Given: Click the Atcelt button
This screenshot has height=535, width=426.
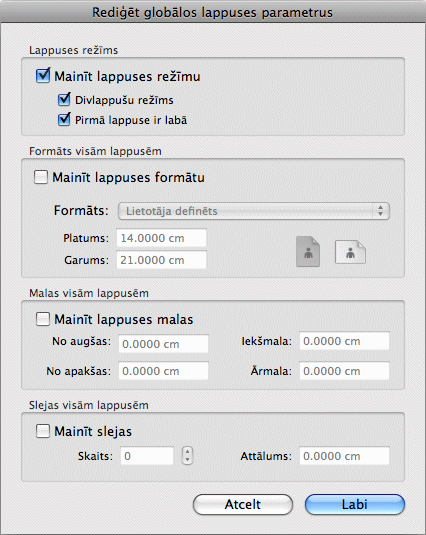Looking at the screenshot, I should [x=243, y=504].
